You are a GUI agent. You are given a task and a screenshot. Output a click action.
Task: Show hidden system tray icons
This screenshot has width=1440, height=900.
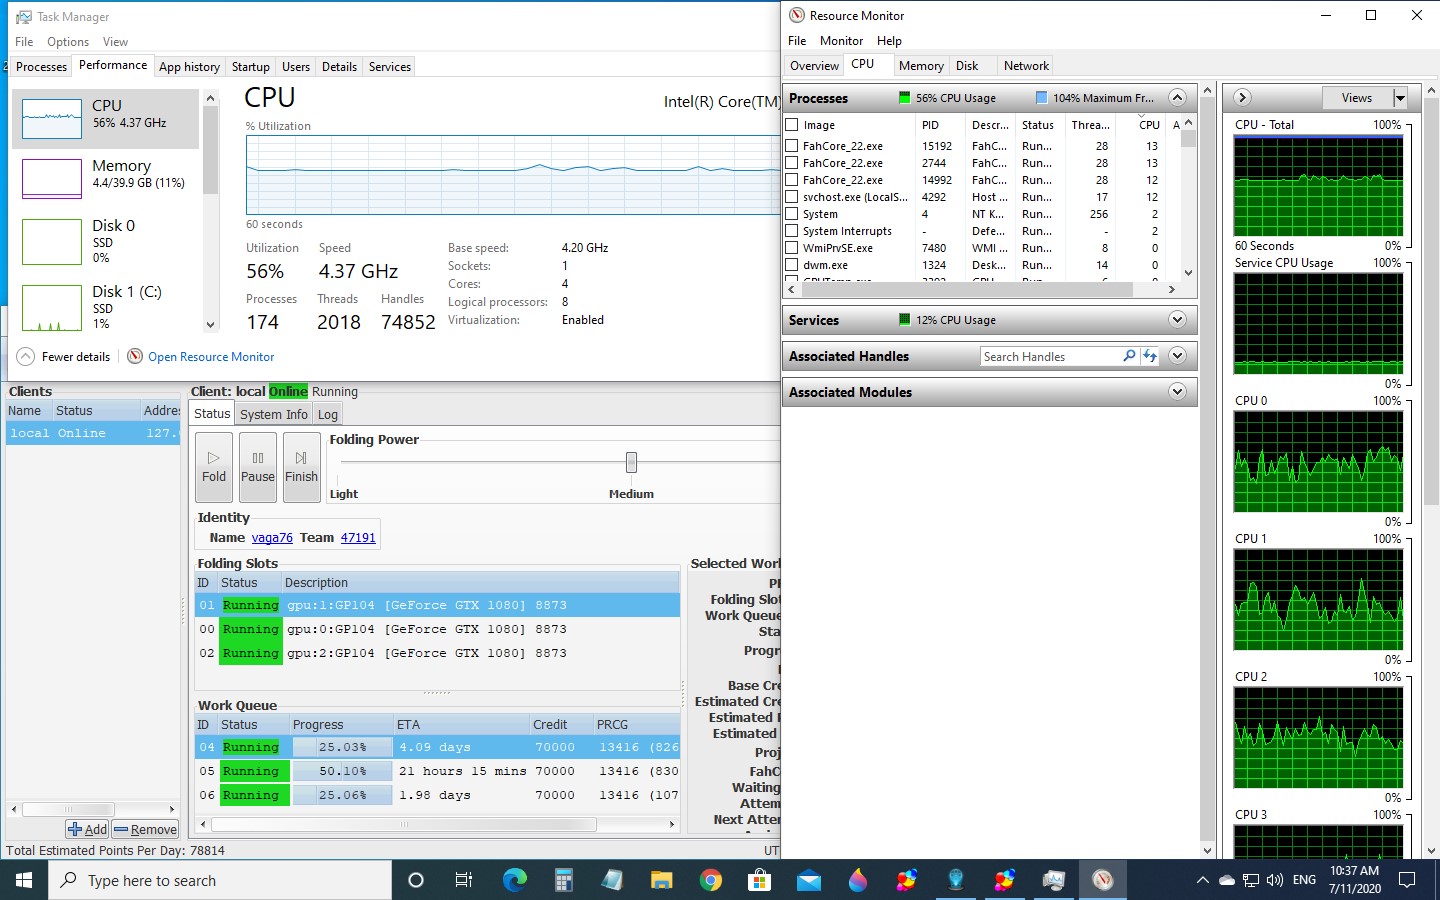click(1202, 880)
